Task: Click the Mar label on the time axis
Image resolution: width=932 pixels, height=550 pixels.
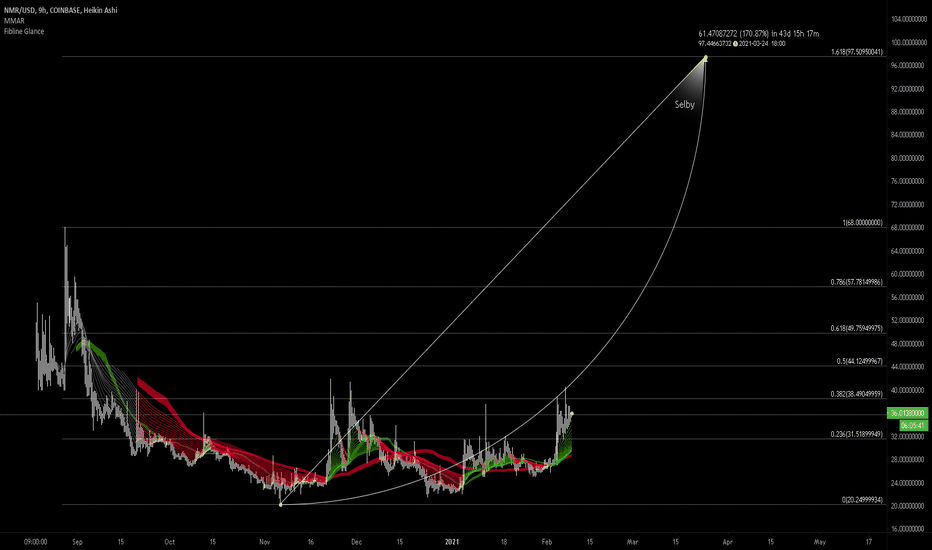Action: click(x=632, y=542)
